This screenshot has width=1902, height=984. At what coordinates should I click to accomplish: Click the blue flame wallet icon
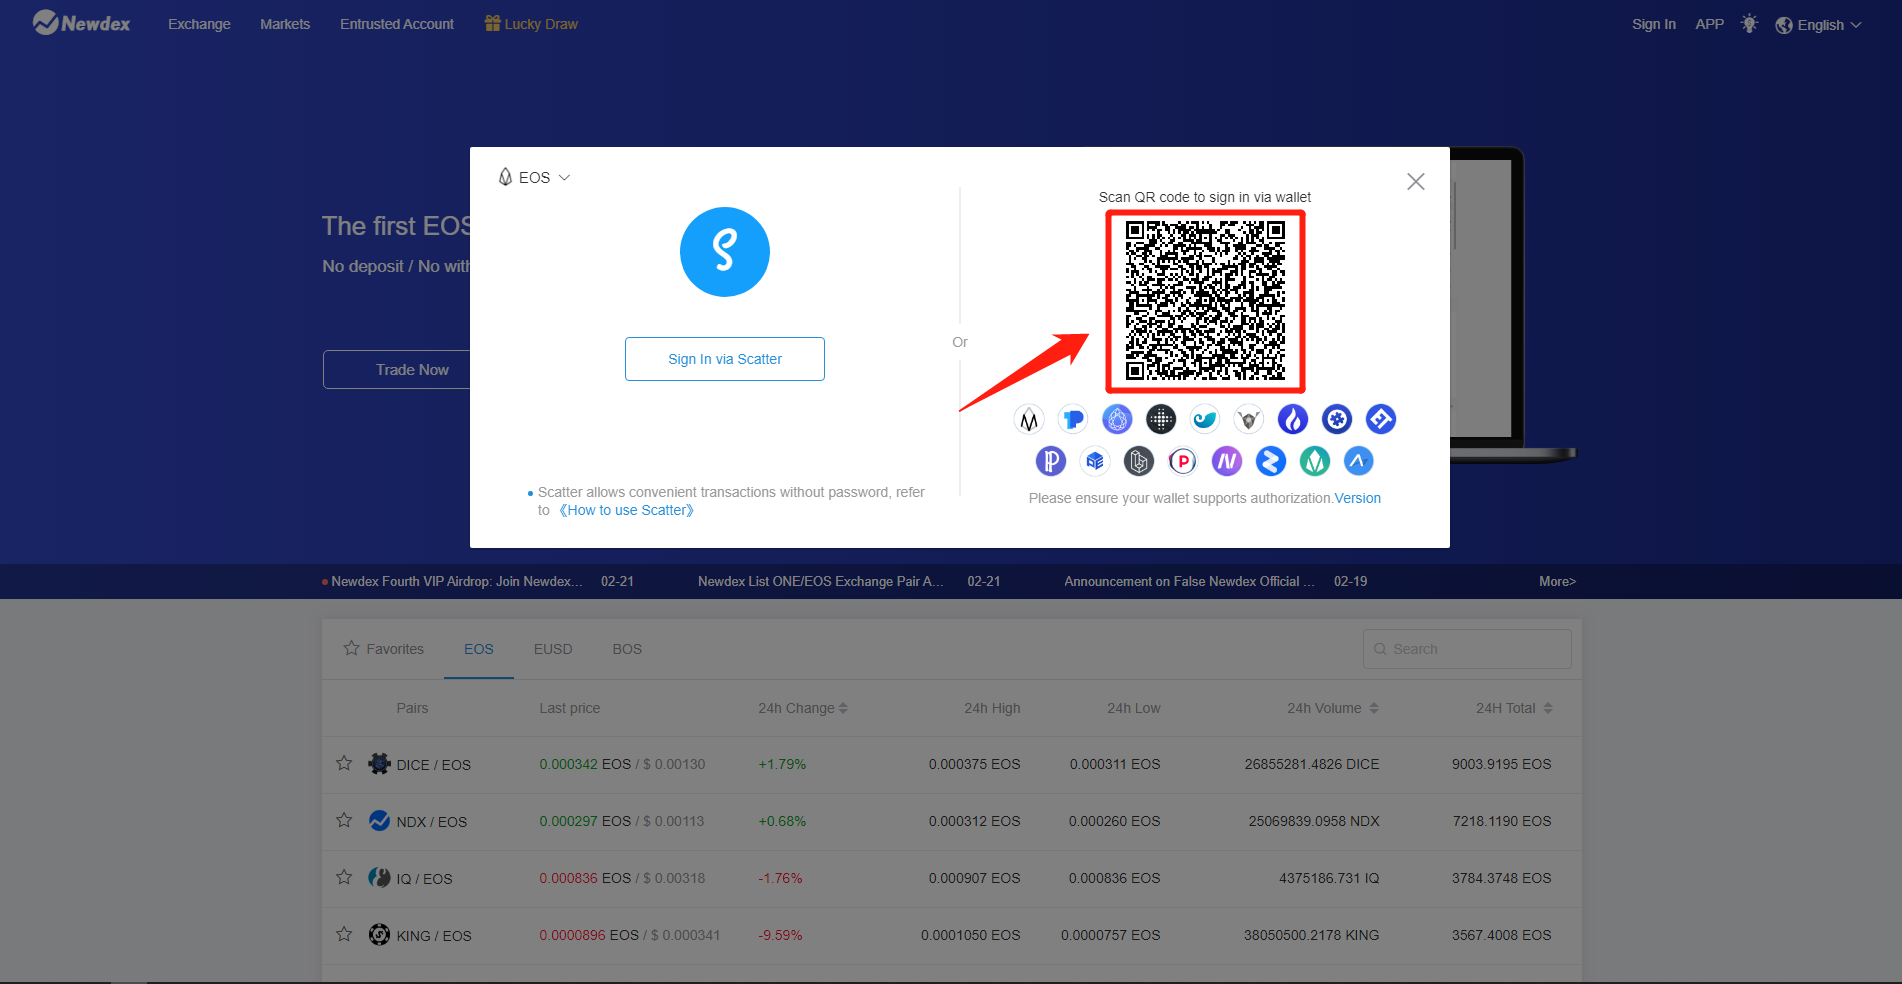[1293, 419]
